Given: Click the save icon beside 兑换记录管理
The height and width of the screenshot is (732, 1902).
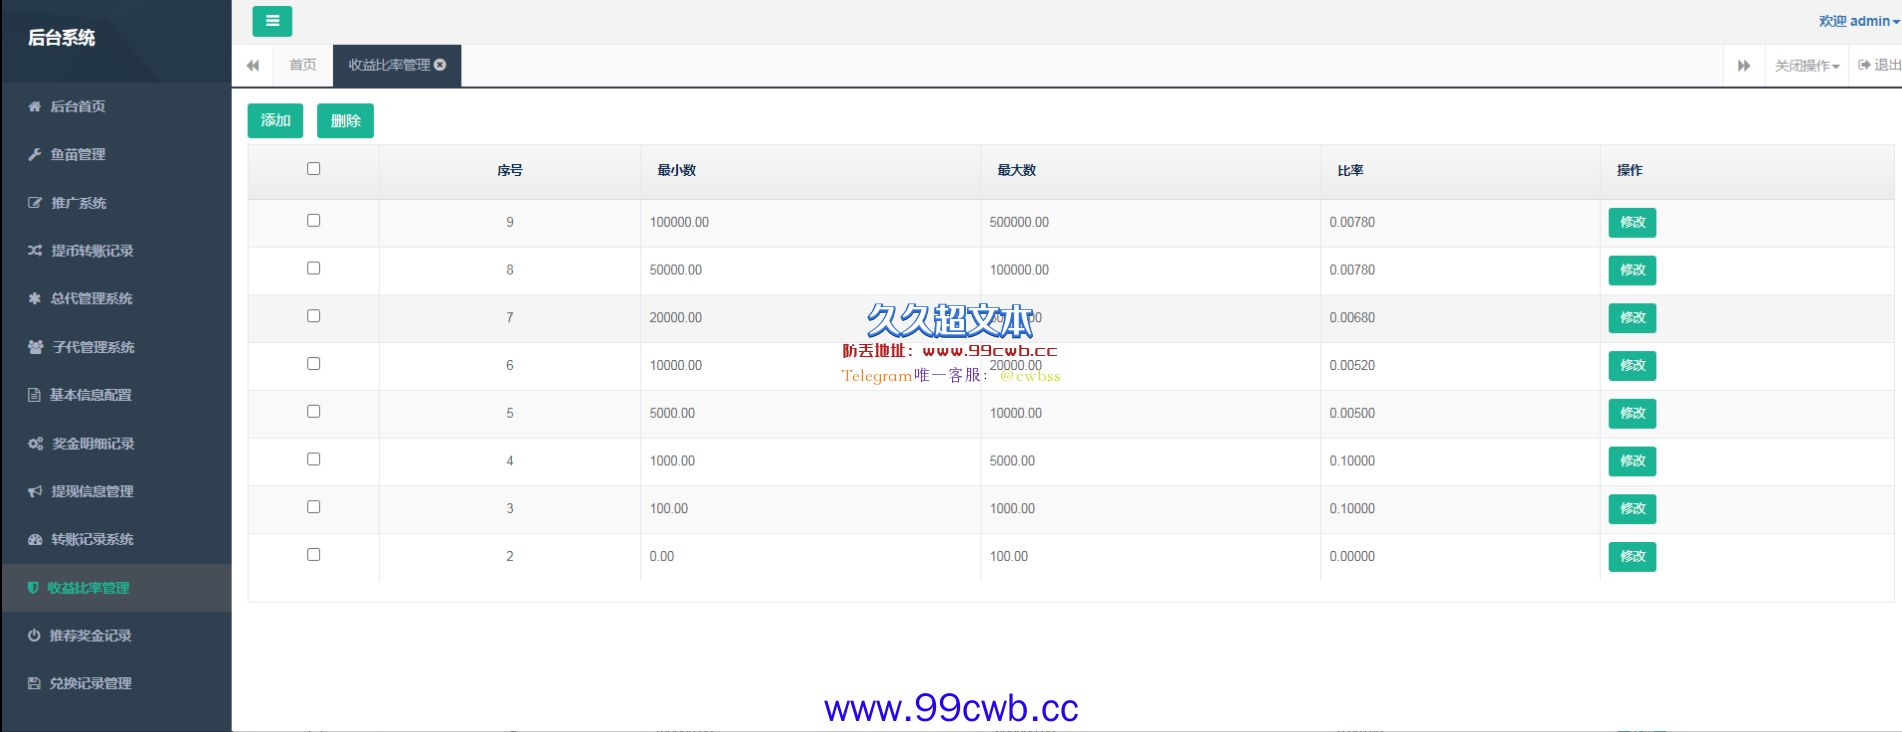Looking at the screenshot, I should pos(34,683).
